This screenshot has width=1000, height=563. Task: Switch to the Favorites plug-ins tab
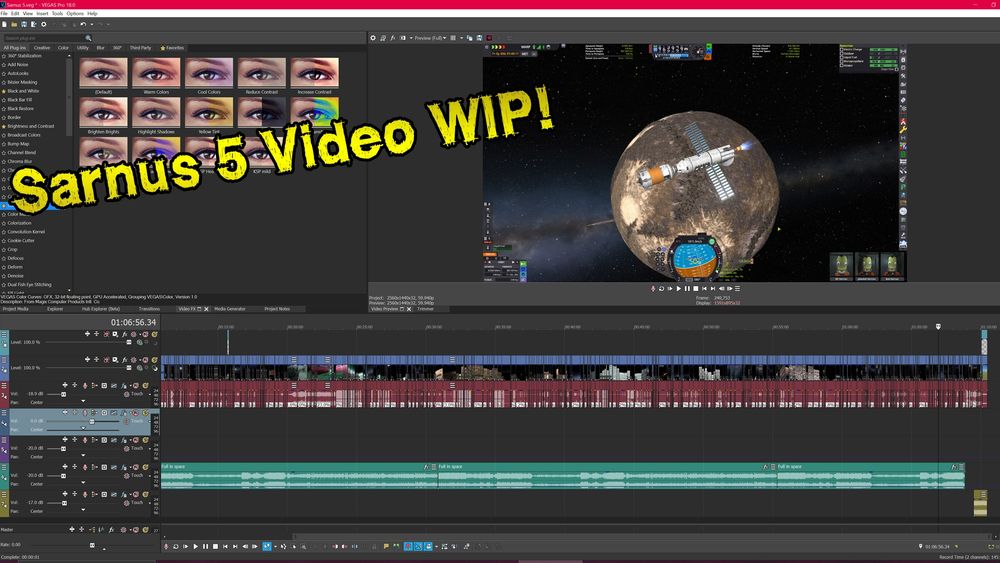click(x=172, y=48)
